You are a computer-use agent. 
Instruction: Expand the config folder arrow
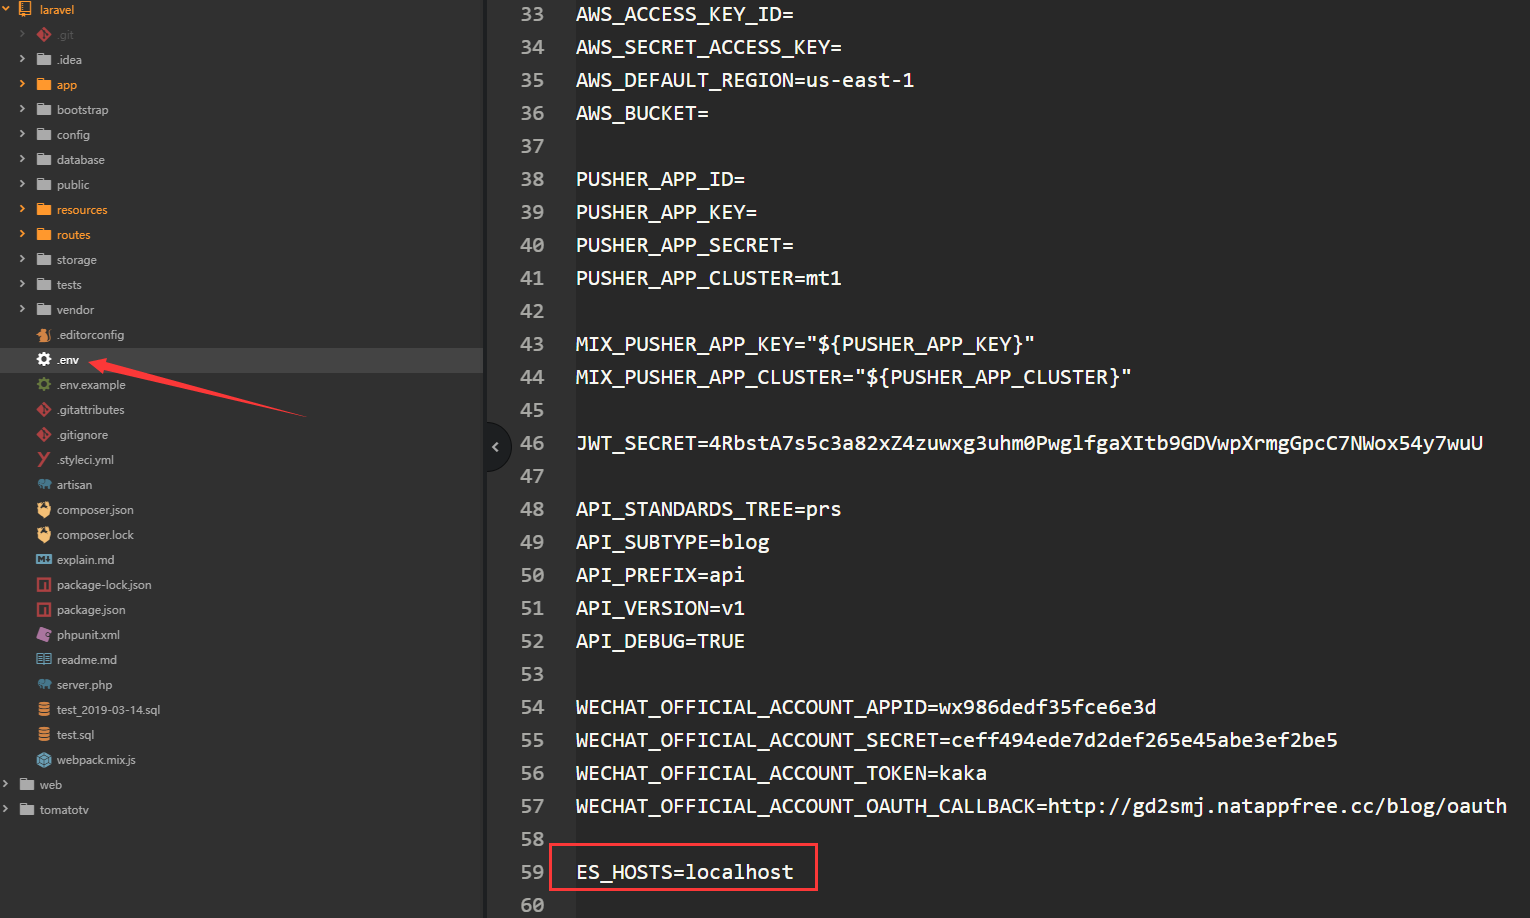pos(23,134)
